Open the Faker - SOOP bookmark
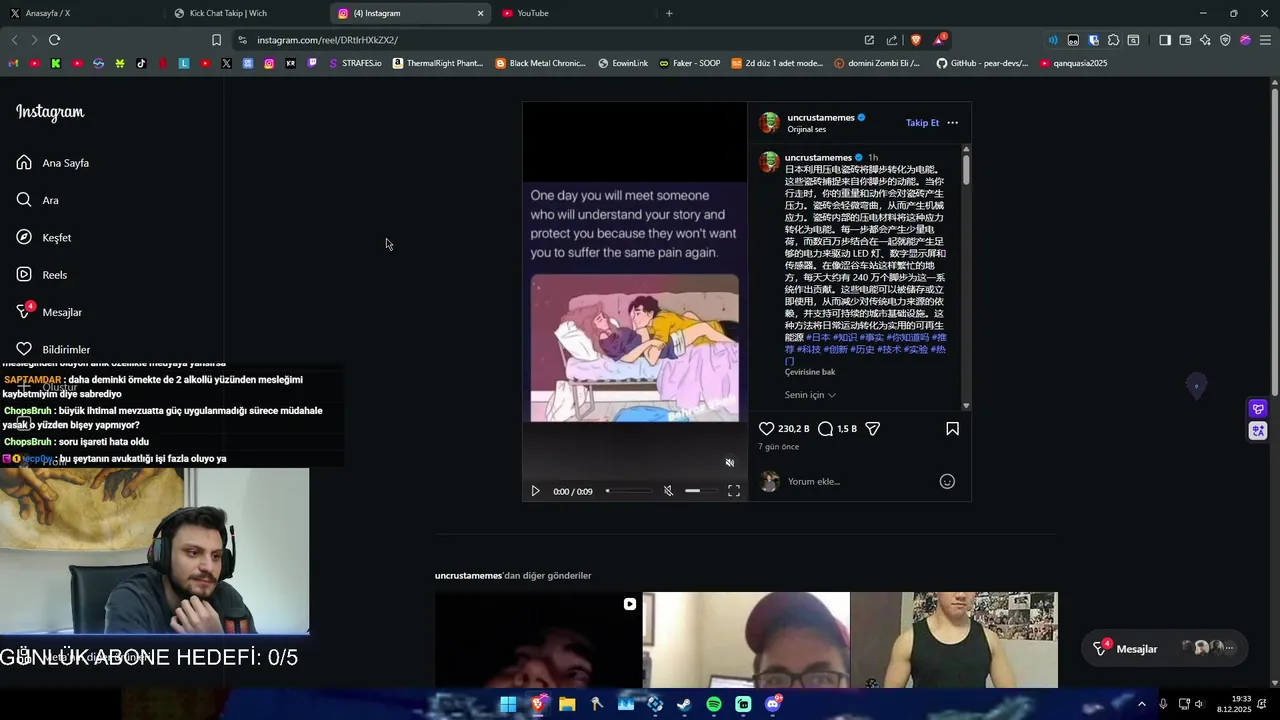The width and height of the screenshot is (1280, 720). coord(690,63)
